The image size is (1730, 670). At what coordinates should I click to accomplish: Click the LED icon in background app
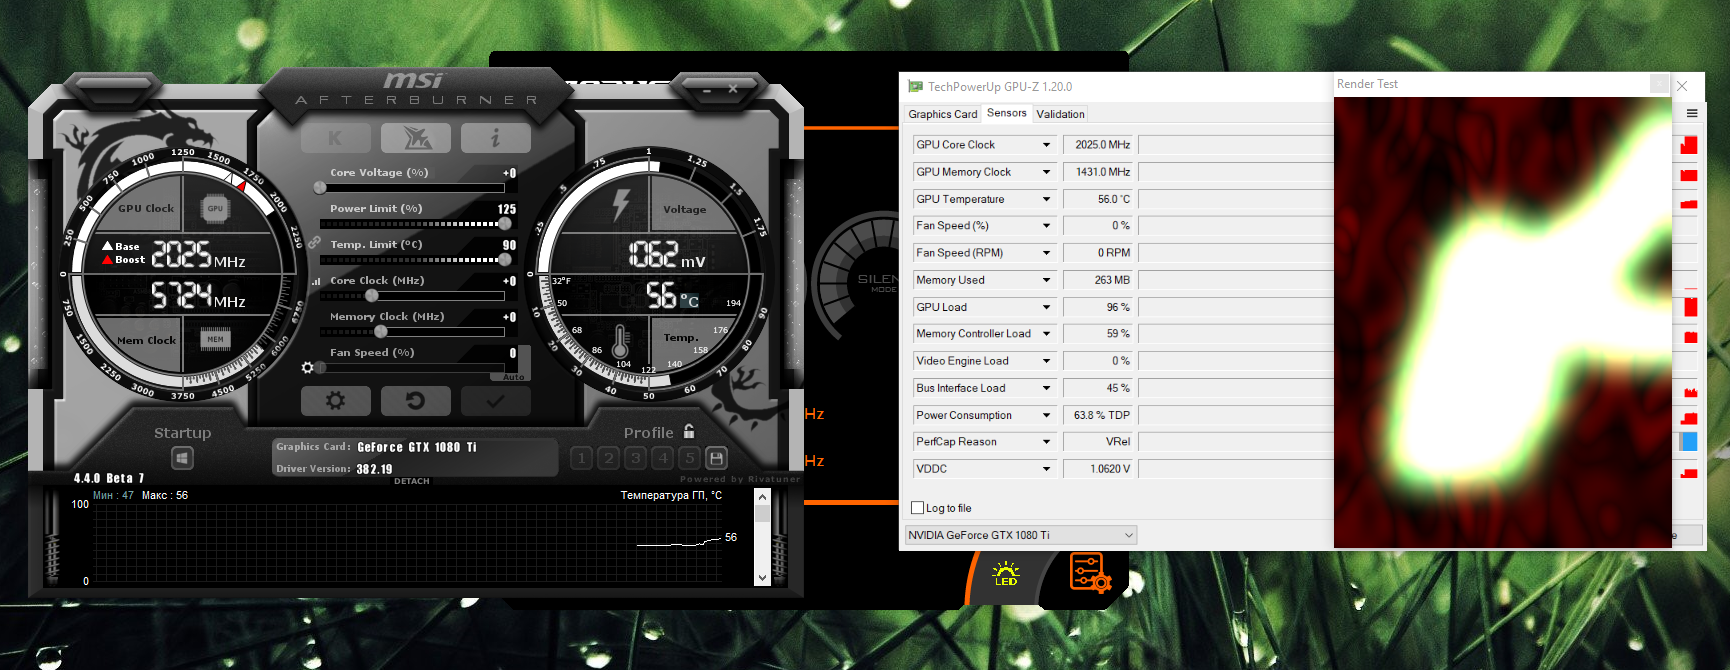pos(1006,574)
